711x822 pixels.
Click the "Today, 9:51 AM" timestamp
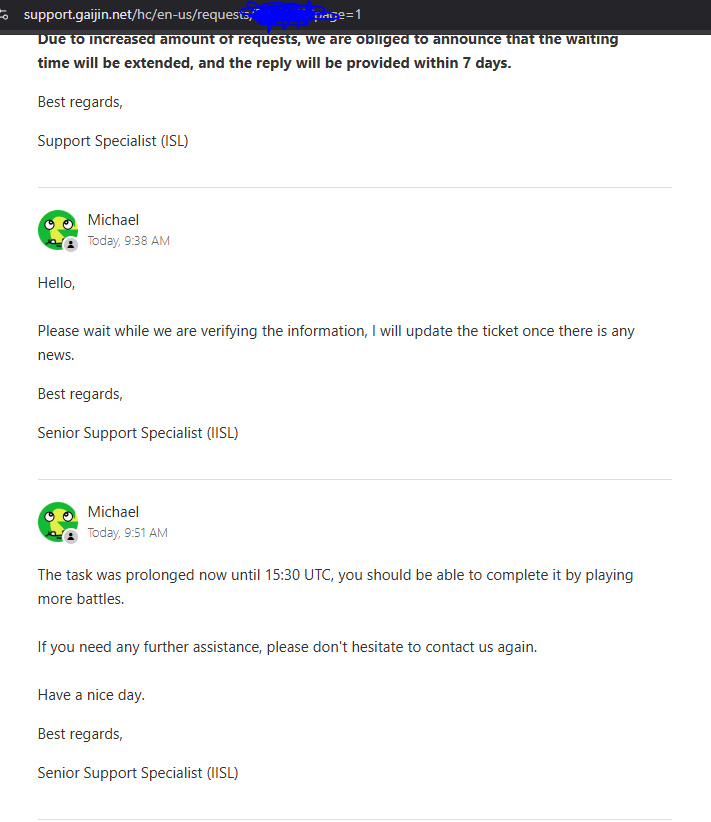(x=127, y=533)
